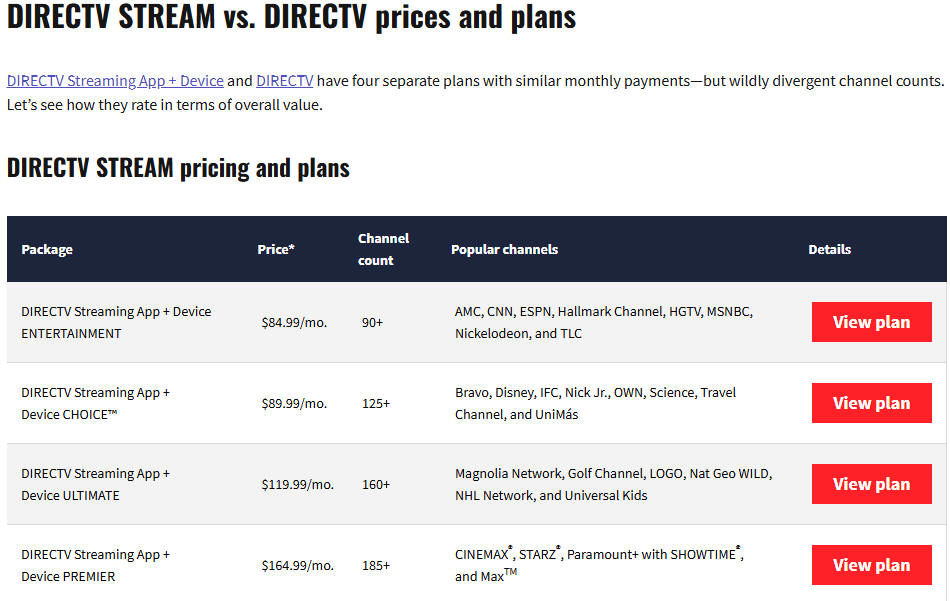Select the Popular channels column header
The image size is (950, 601).
(x=505, y=250)
